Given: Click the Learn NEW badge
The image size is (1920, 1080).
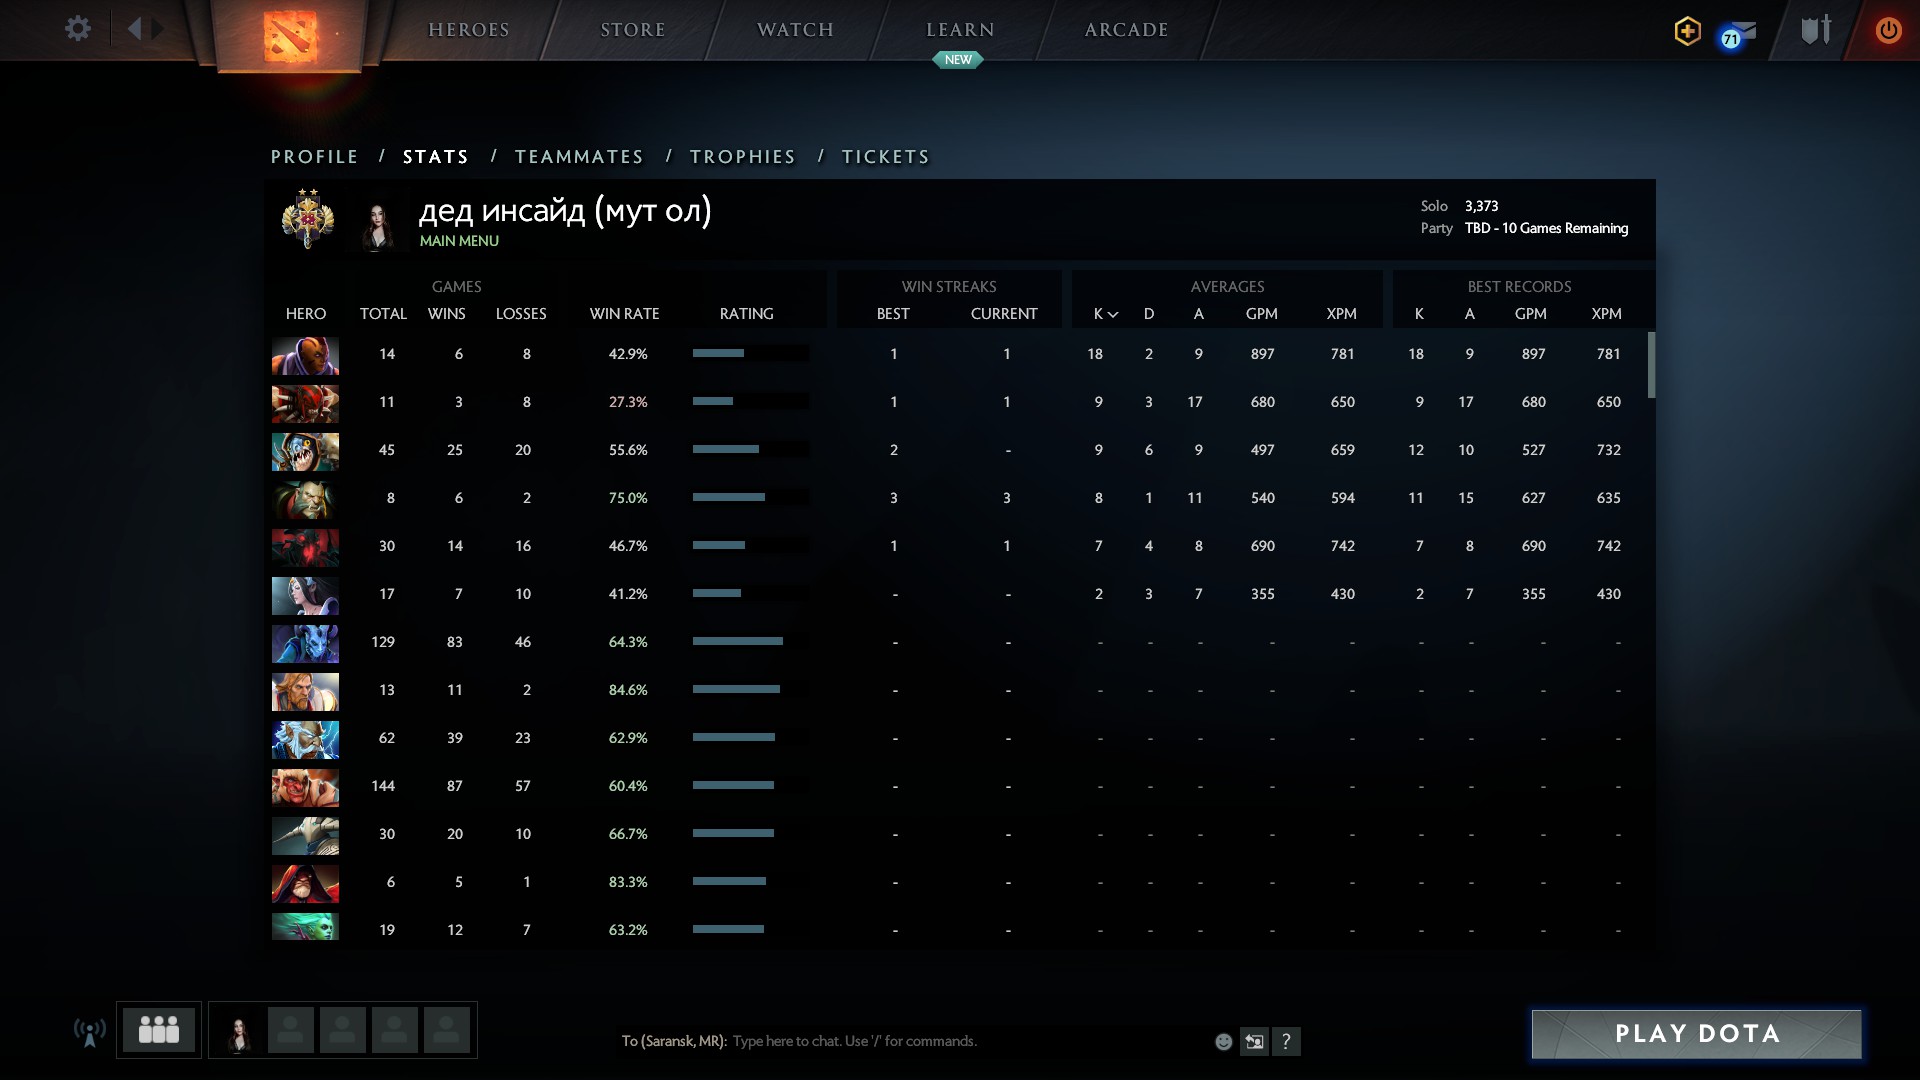Looking at the screenshot, I should coord(958,60).
